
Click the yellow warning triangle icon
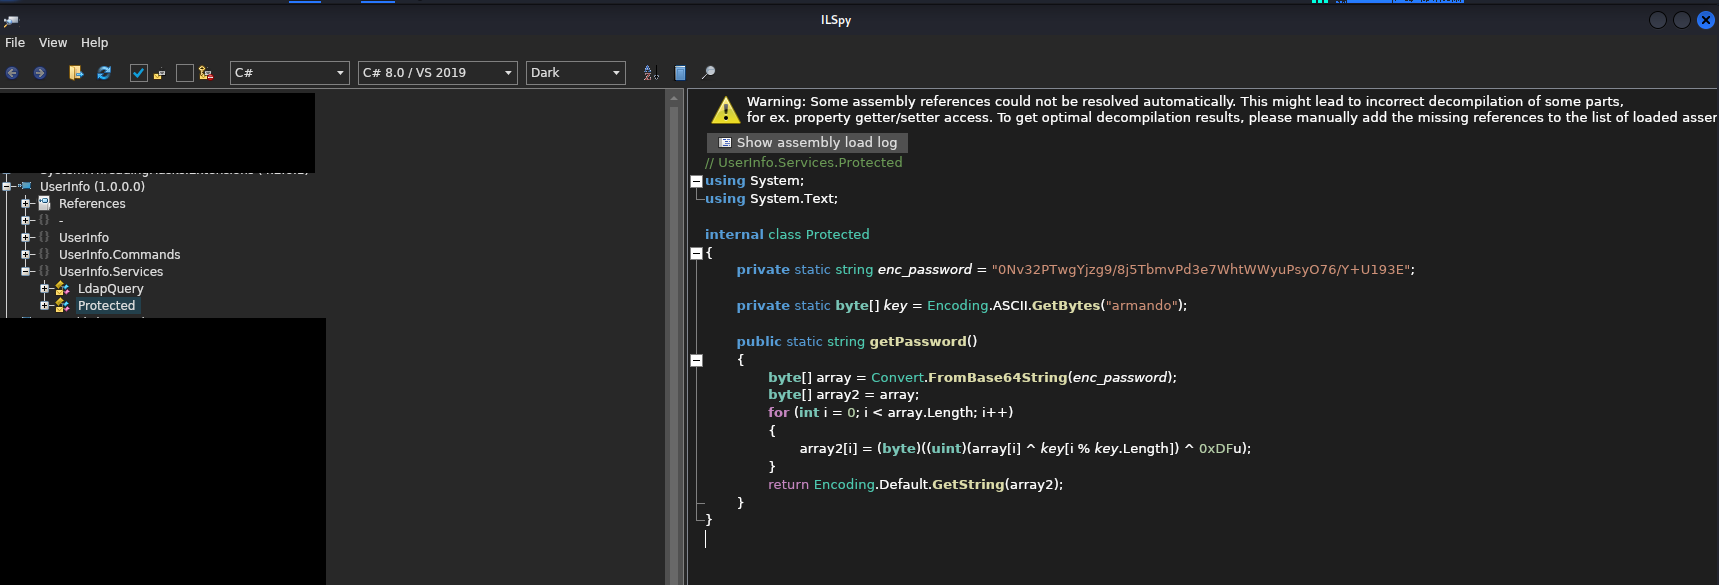point(725,110)
